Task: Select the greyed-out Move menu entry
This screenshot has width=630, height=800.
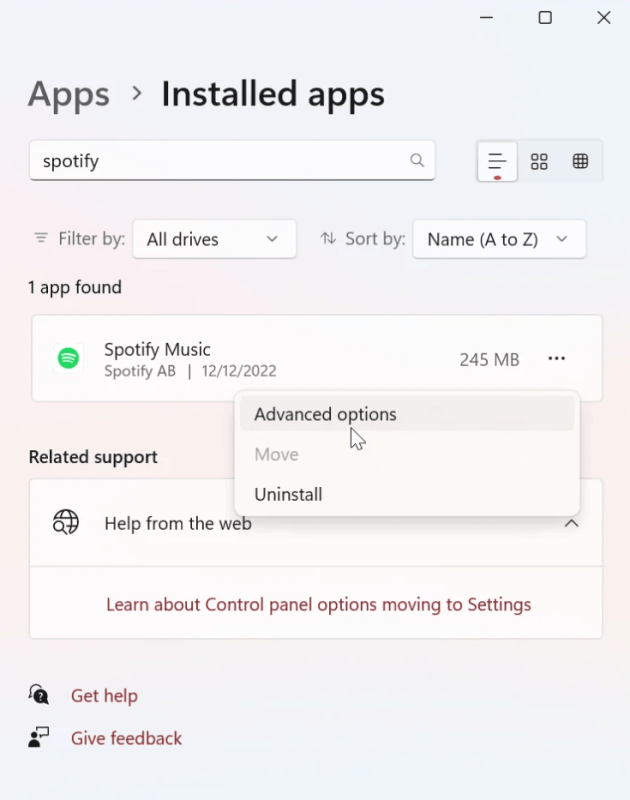Action: (x=407, y=454)
